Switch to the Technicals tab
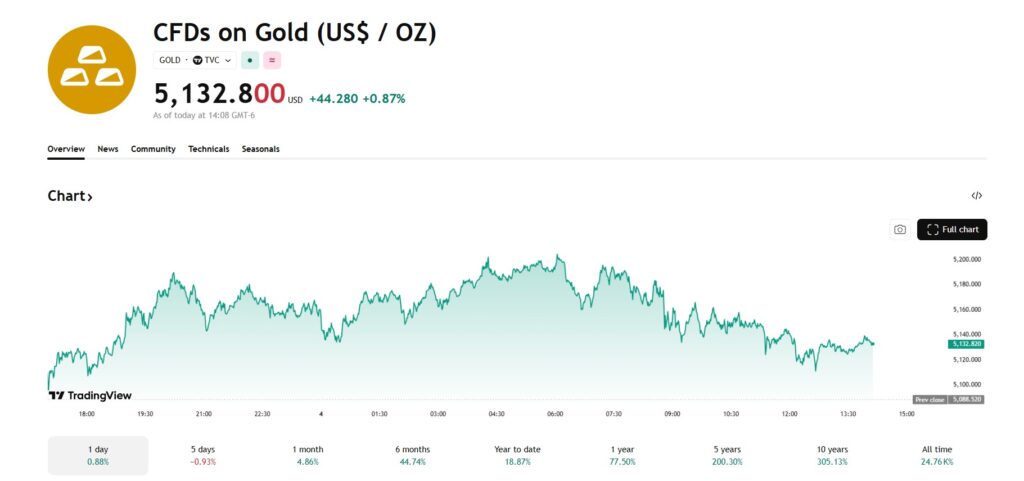The image size is (1024, 481). (x=208, y=149)
